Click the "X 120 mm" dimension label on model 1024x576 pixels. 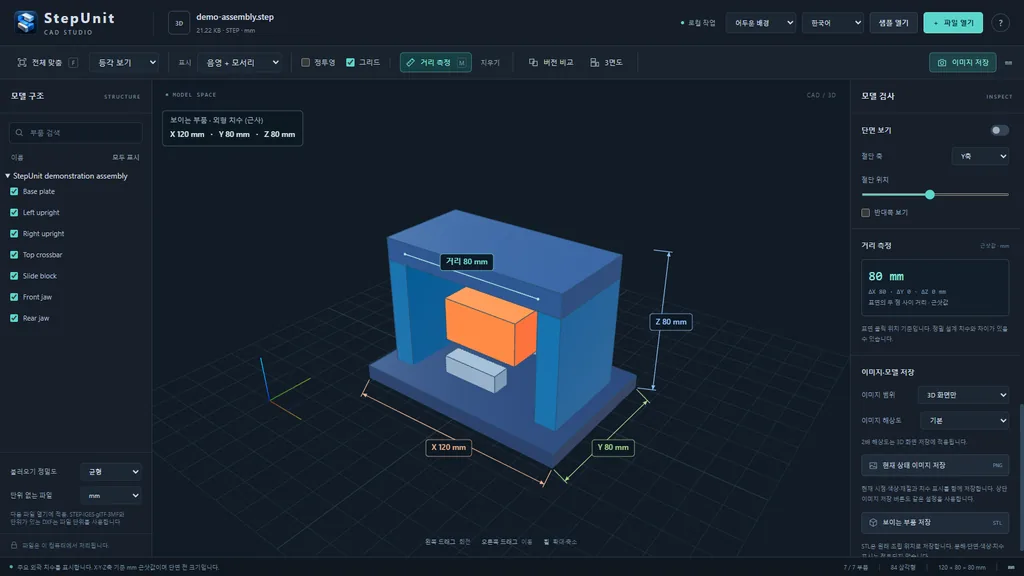[x=449, y=447]
